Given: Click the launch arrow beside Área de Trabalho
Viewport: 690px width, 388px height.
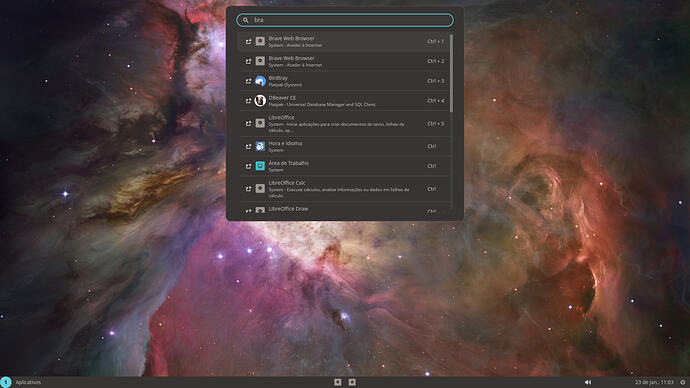Looking at the screenshot, I should [248, 166].
